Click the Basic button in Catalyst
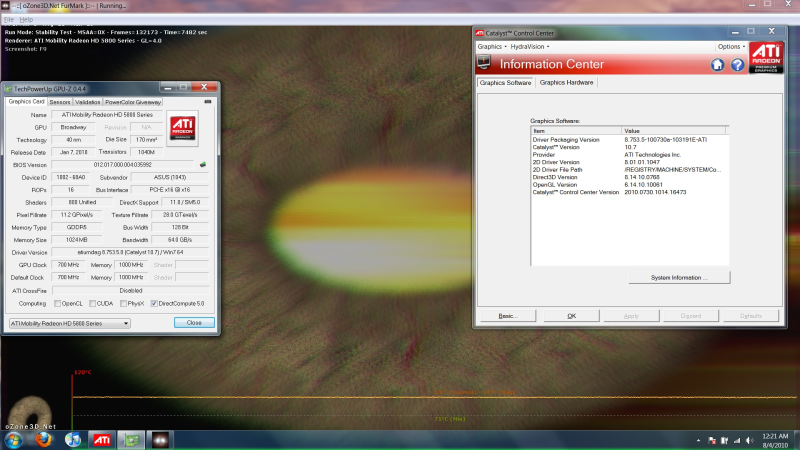This screenshot has height=450, width=800. [x=508, y=316]
